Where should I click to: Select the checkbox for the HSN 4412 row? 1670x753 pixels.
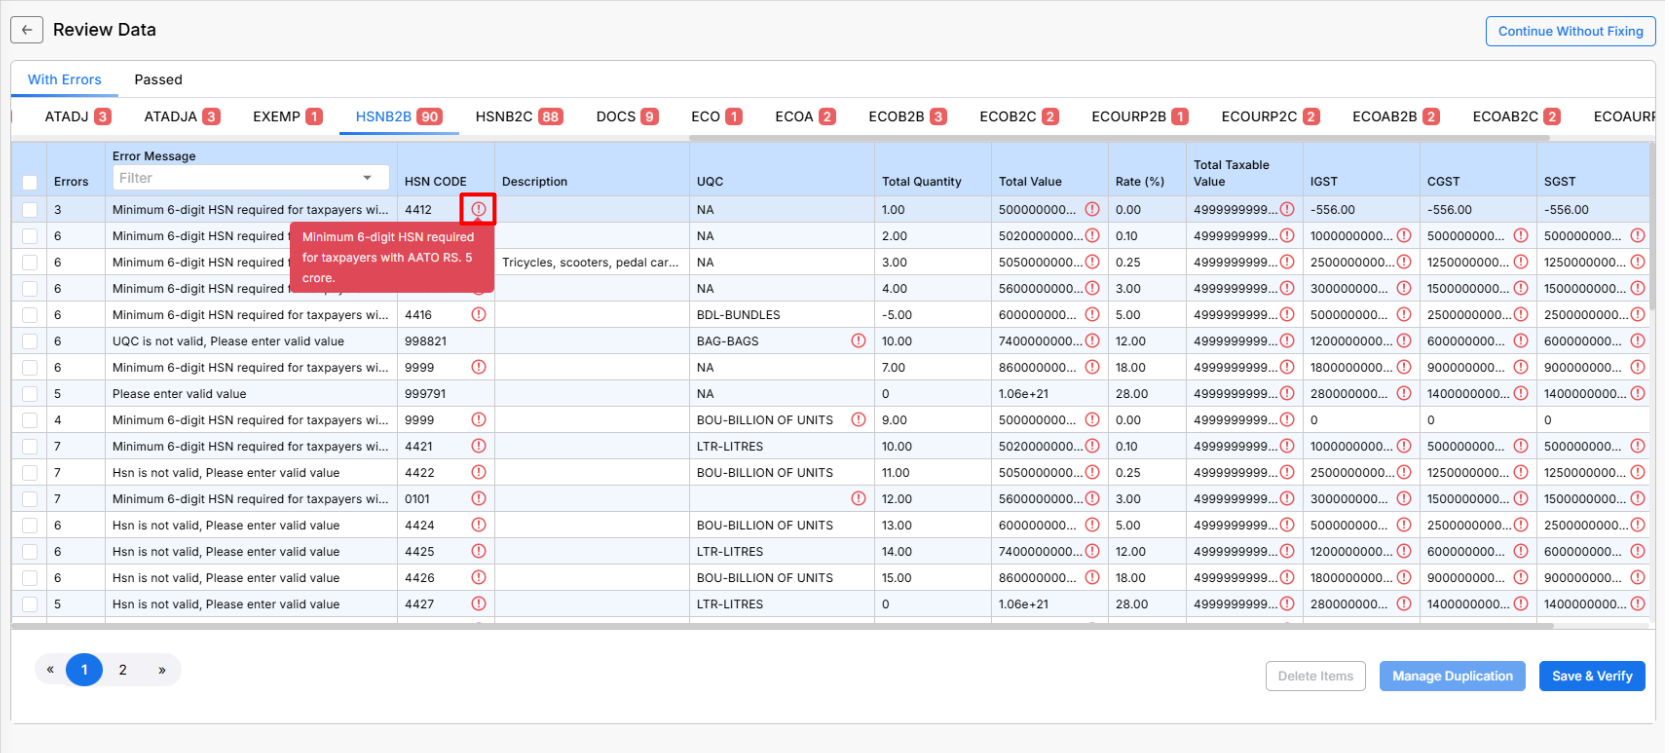click(30, 210)
